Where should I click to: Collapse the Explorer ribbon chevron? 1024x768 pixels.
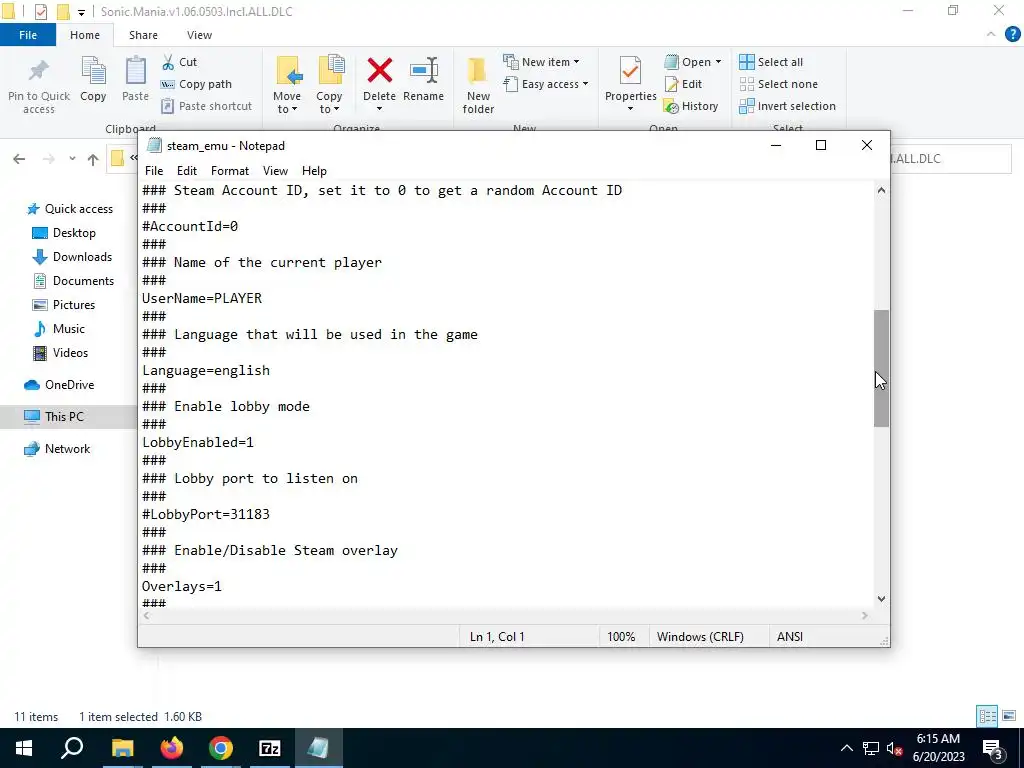(x=991, y=35)
